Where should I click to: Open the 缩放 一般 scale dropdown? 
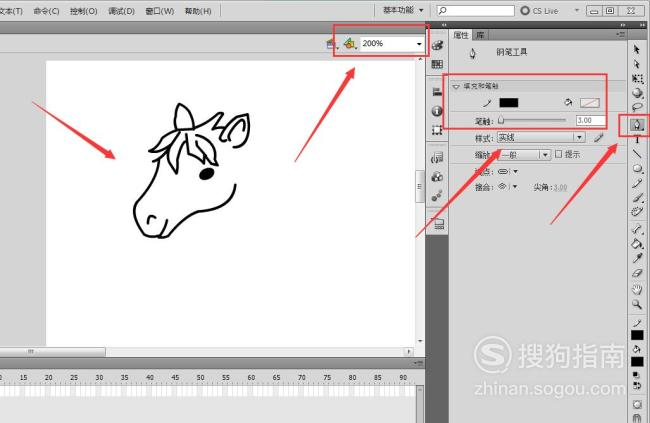546,155
